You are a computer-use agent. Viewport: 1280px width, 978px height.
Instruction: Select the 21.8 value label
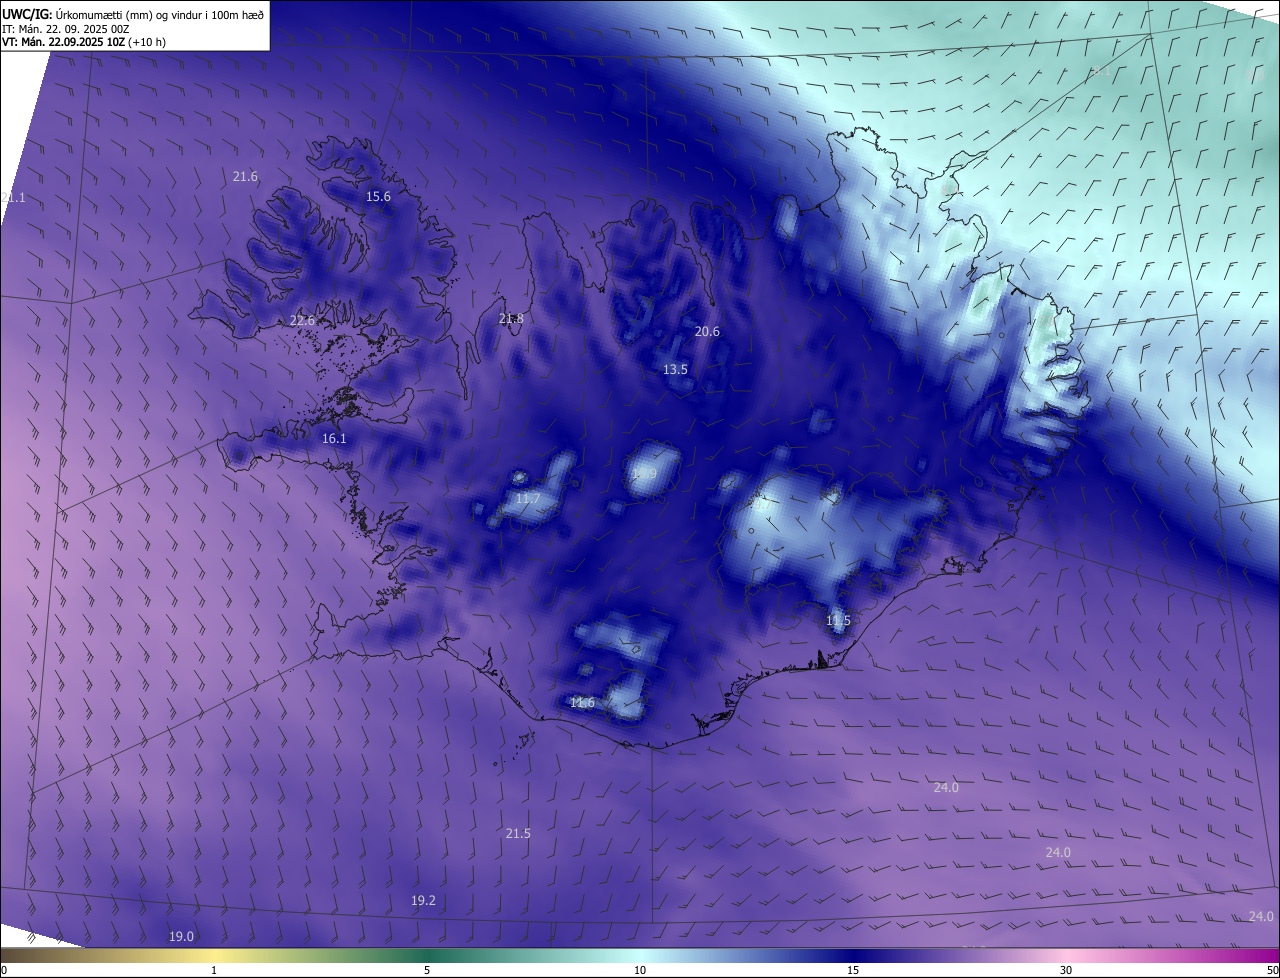pos(511,319)
